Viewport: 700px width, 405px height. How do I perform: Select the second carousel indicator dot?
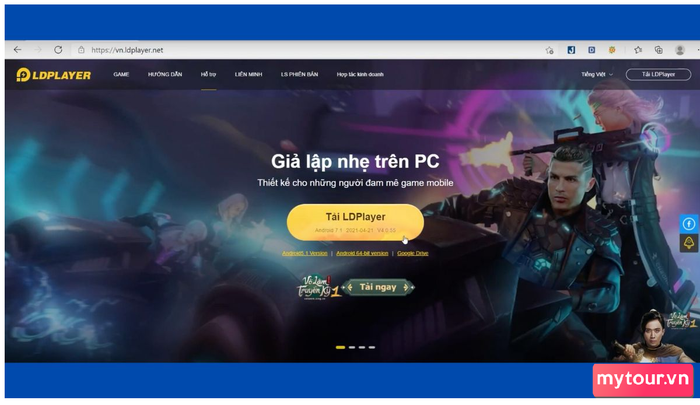click(352, 347)
